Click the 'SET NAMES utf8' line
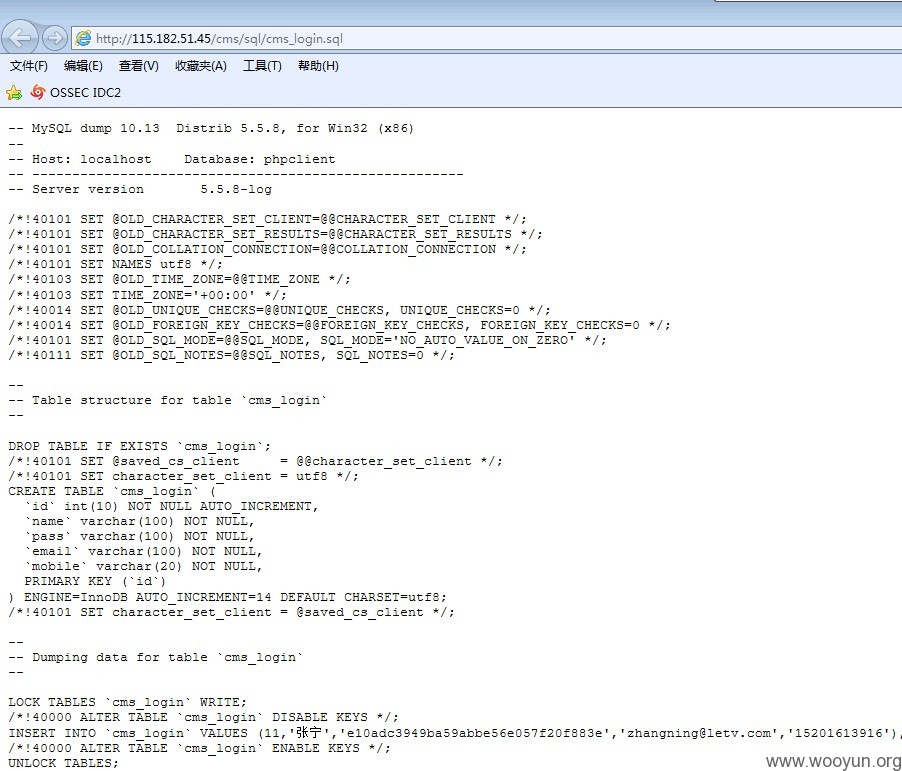The height and width of the screenshot is (771, 902). (115, 264)
